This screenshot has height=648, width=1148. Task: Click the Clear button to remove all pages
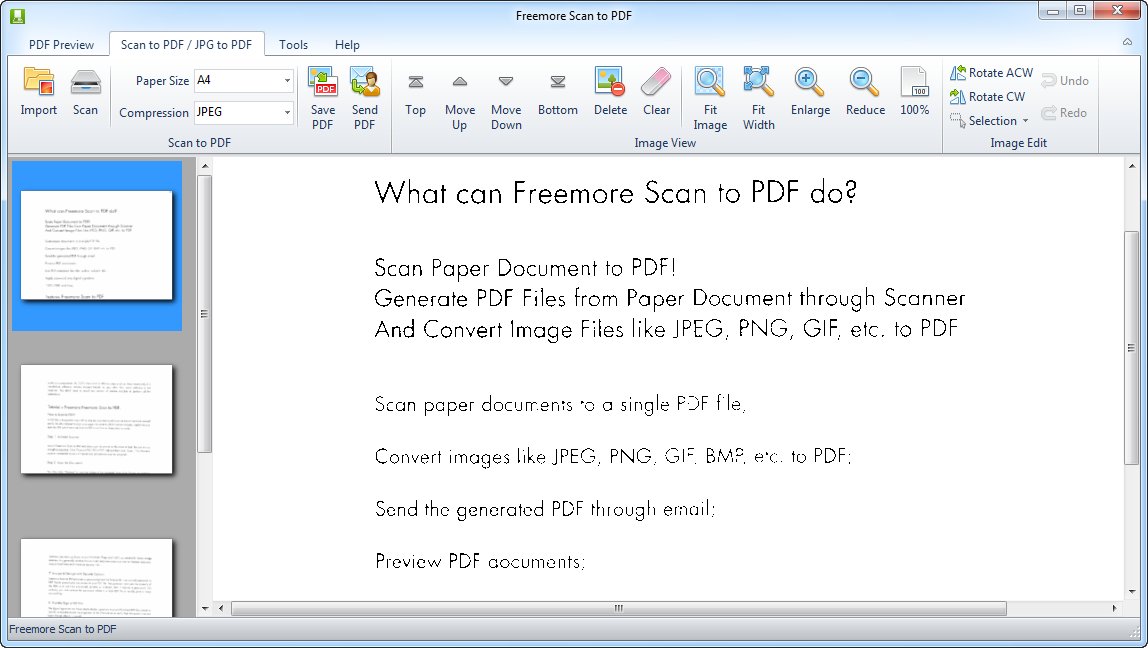pyautogui.click(x=656, y=95)
